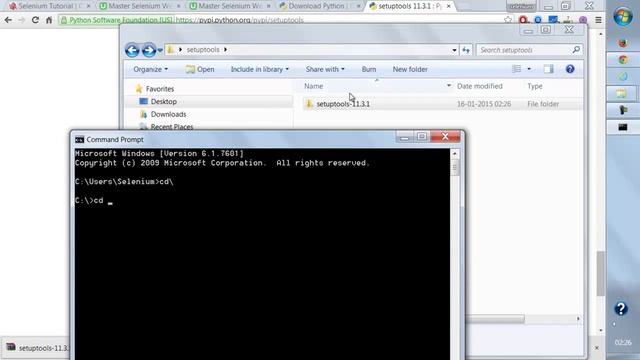The image size is (640, 360).
Task: Select Desktop in navigation pane
Action: coord(164,102)
